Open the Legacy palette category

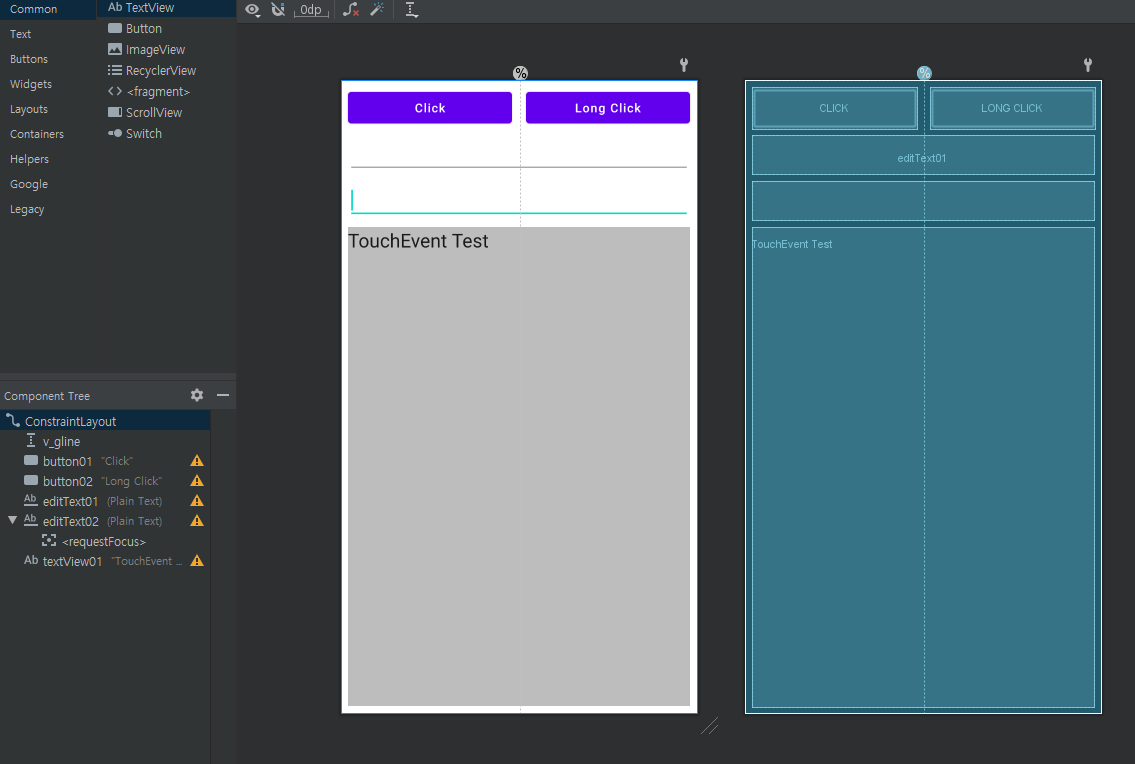48,209
